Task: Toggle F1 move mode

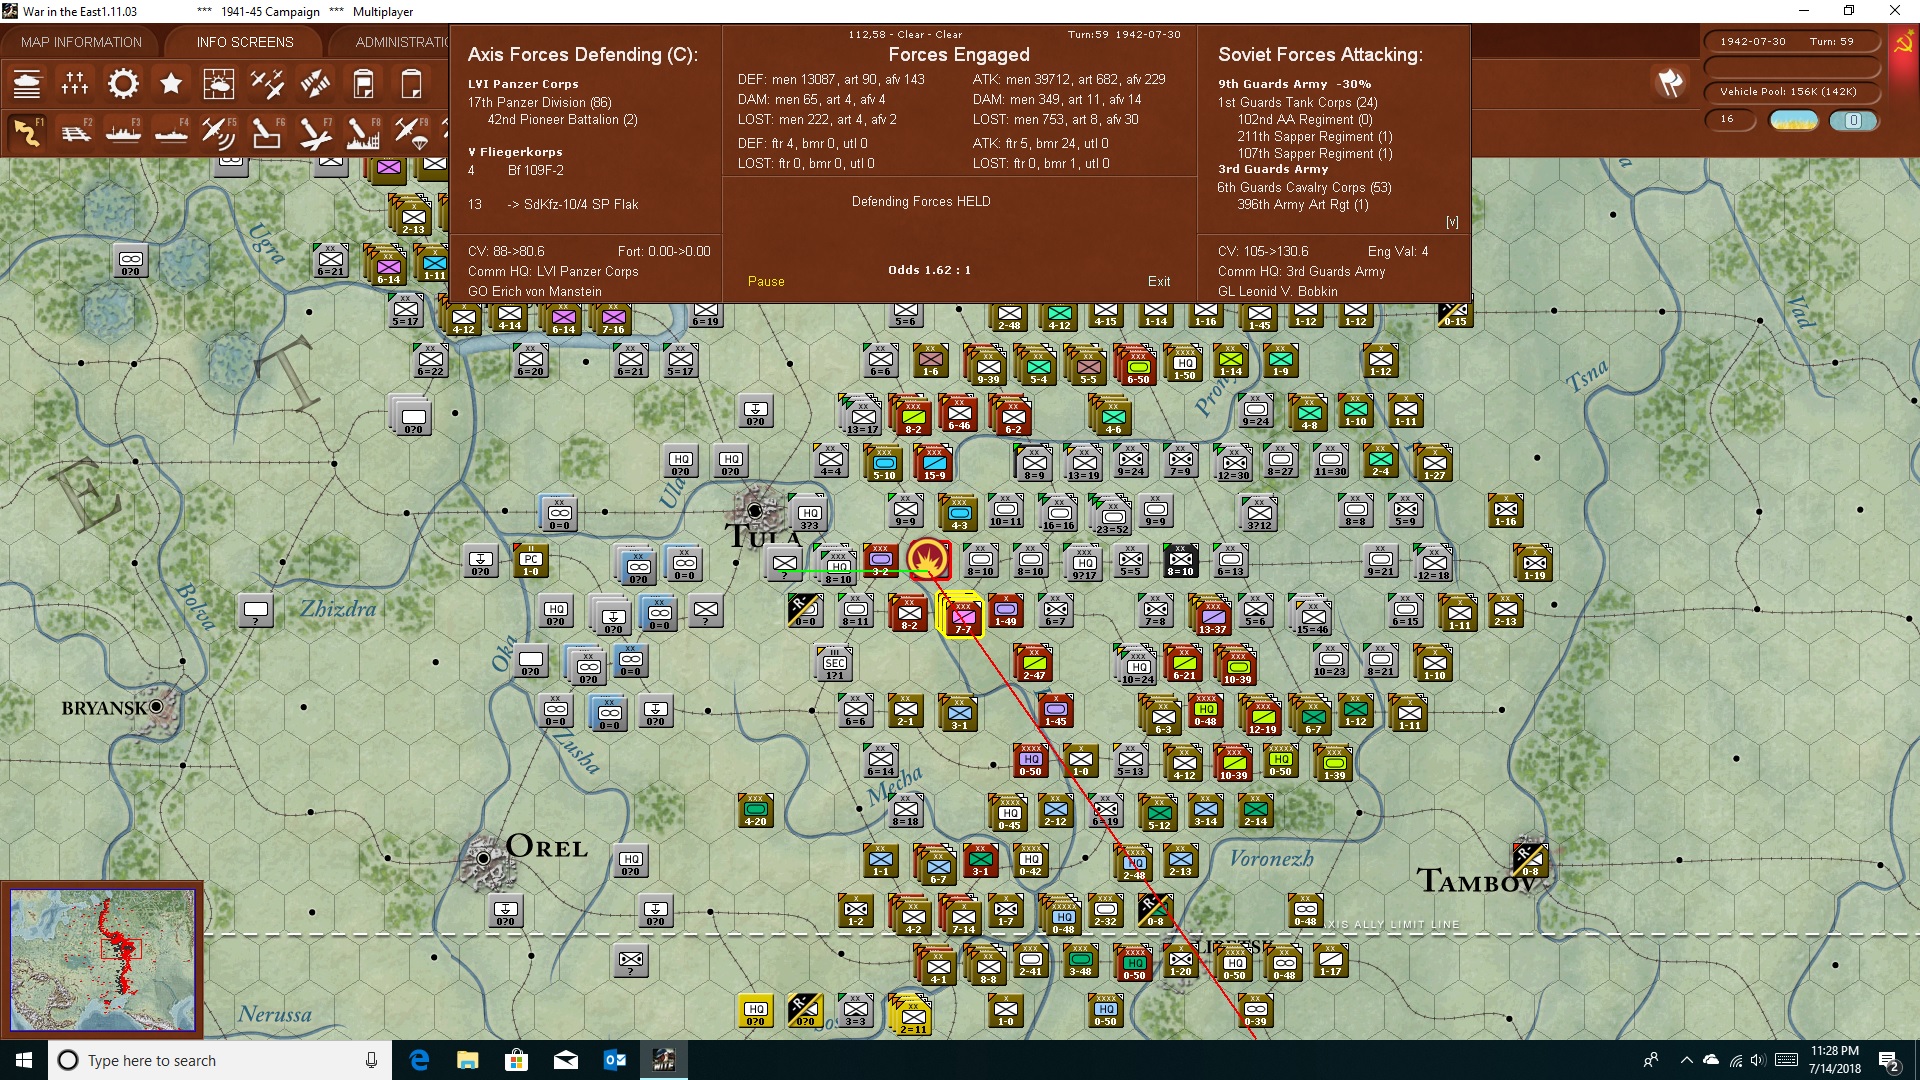Action: point(27,132)
